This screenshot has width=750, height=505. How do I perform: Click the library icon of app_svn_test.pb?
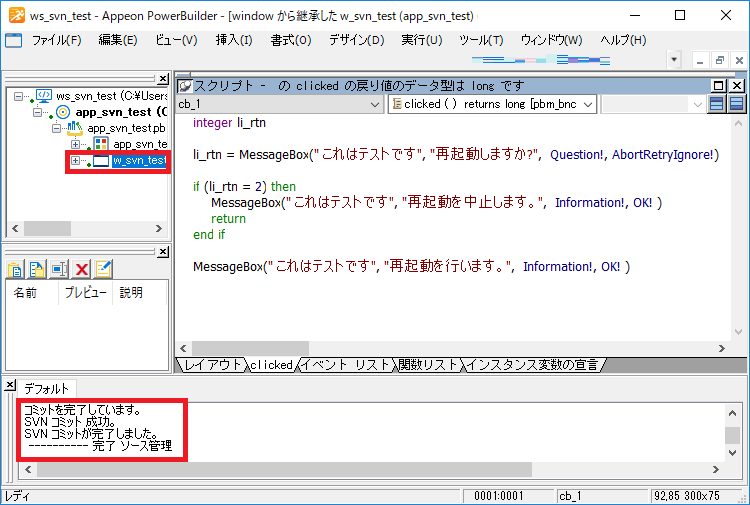click(75, 128)
